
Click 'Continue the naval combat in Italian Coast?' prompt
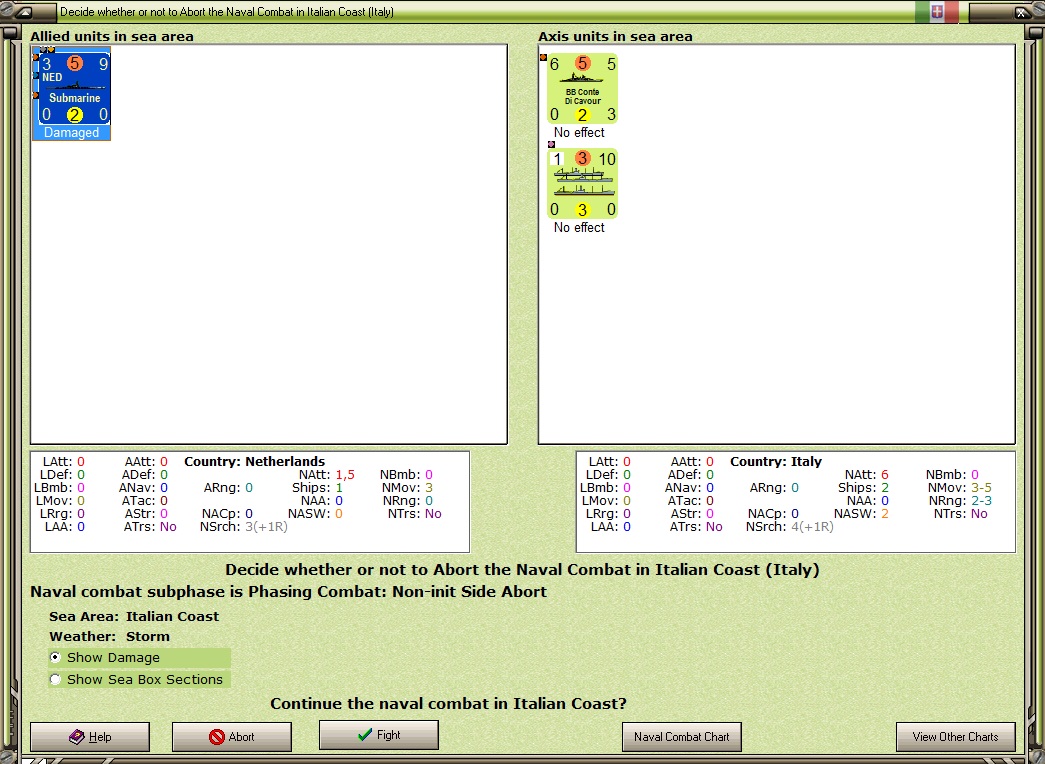click(x=449, y=703)
